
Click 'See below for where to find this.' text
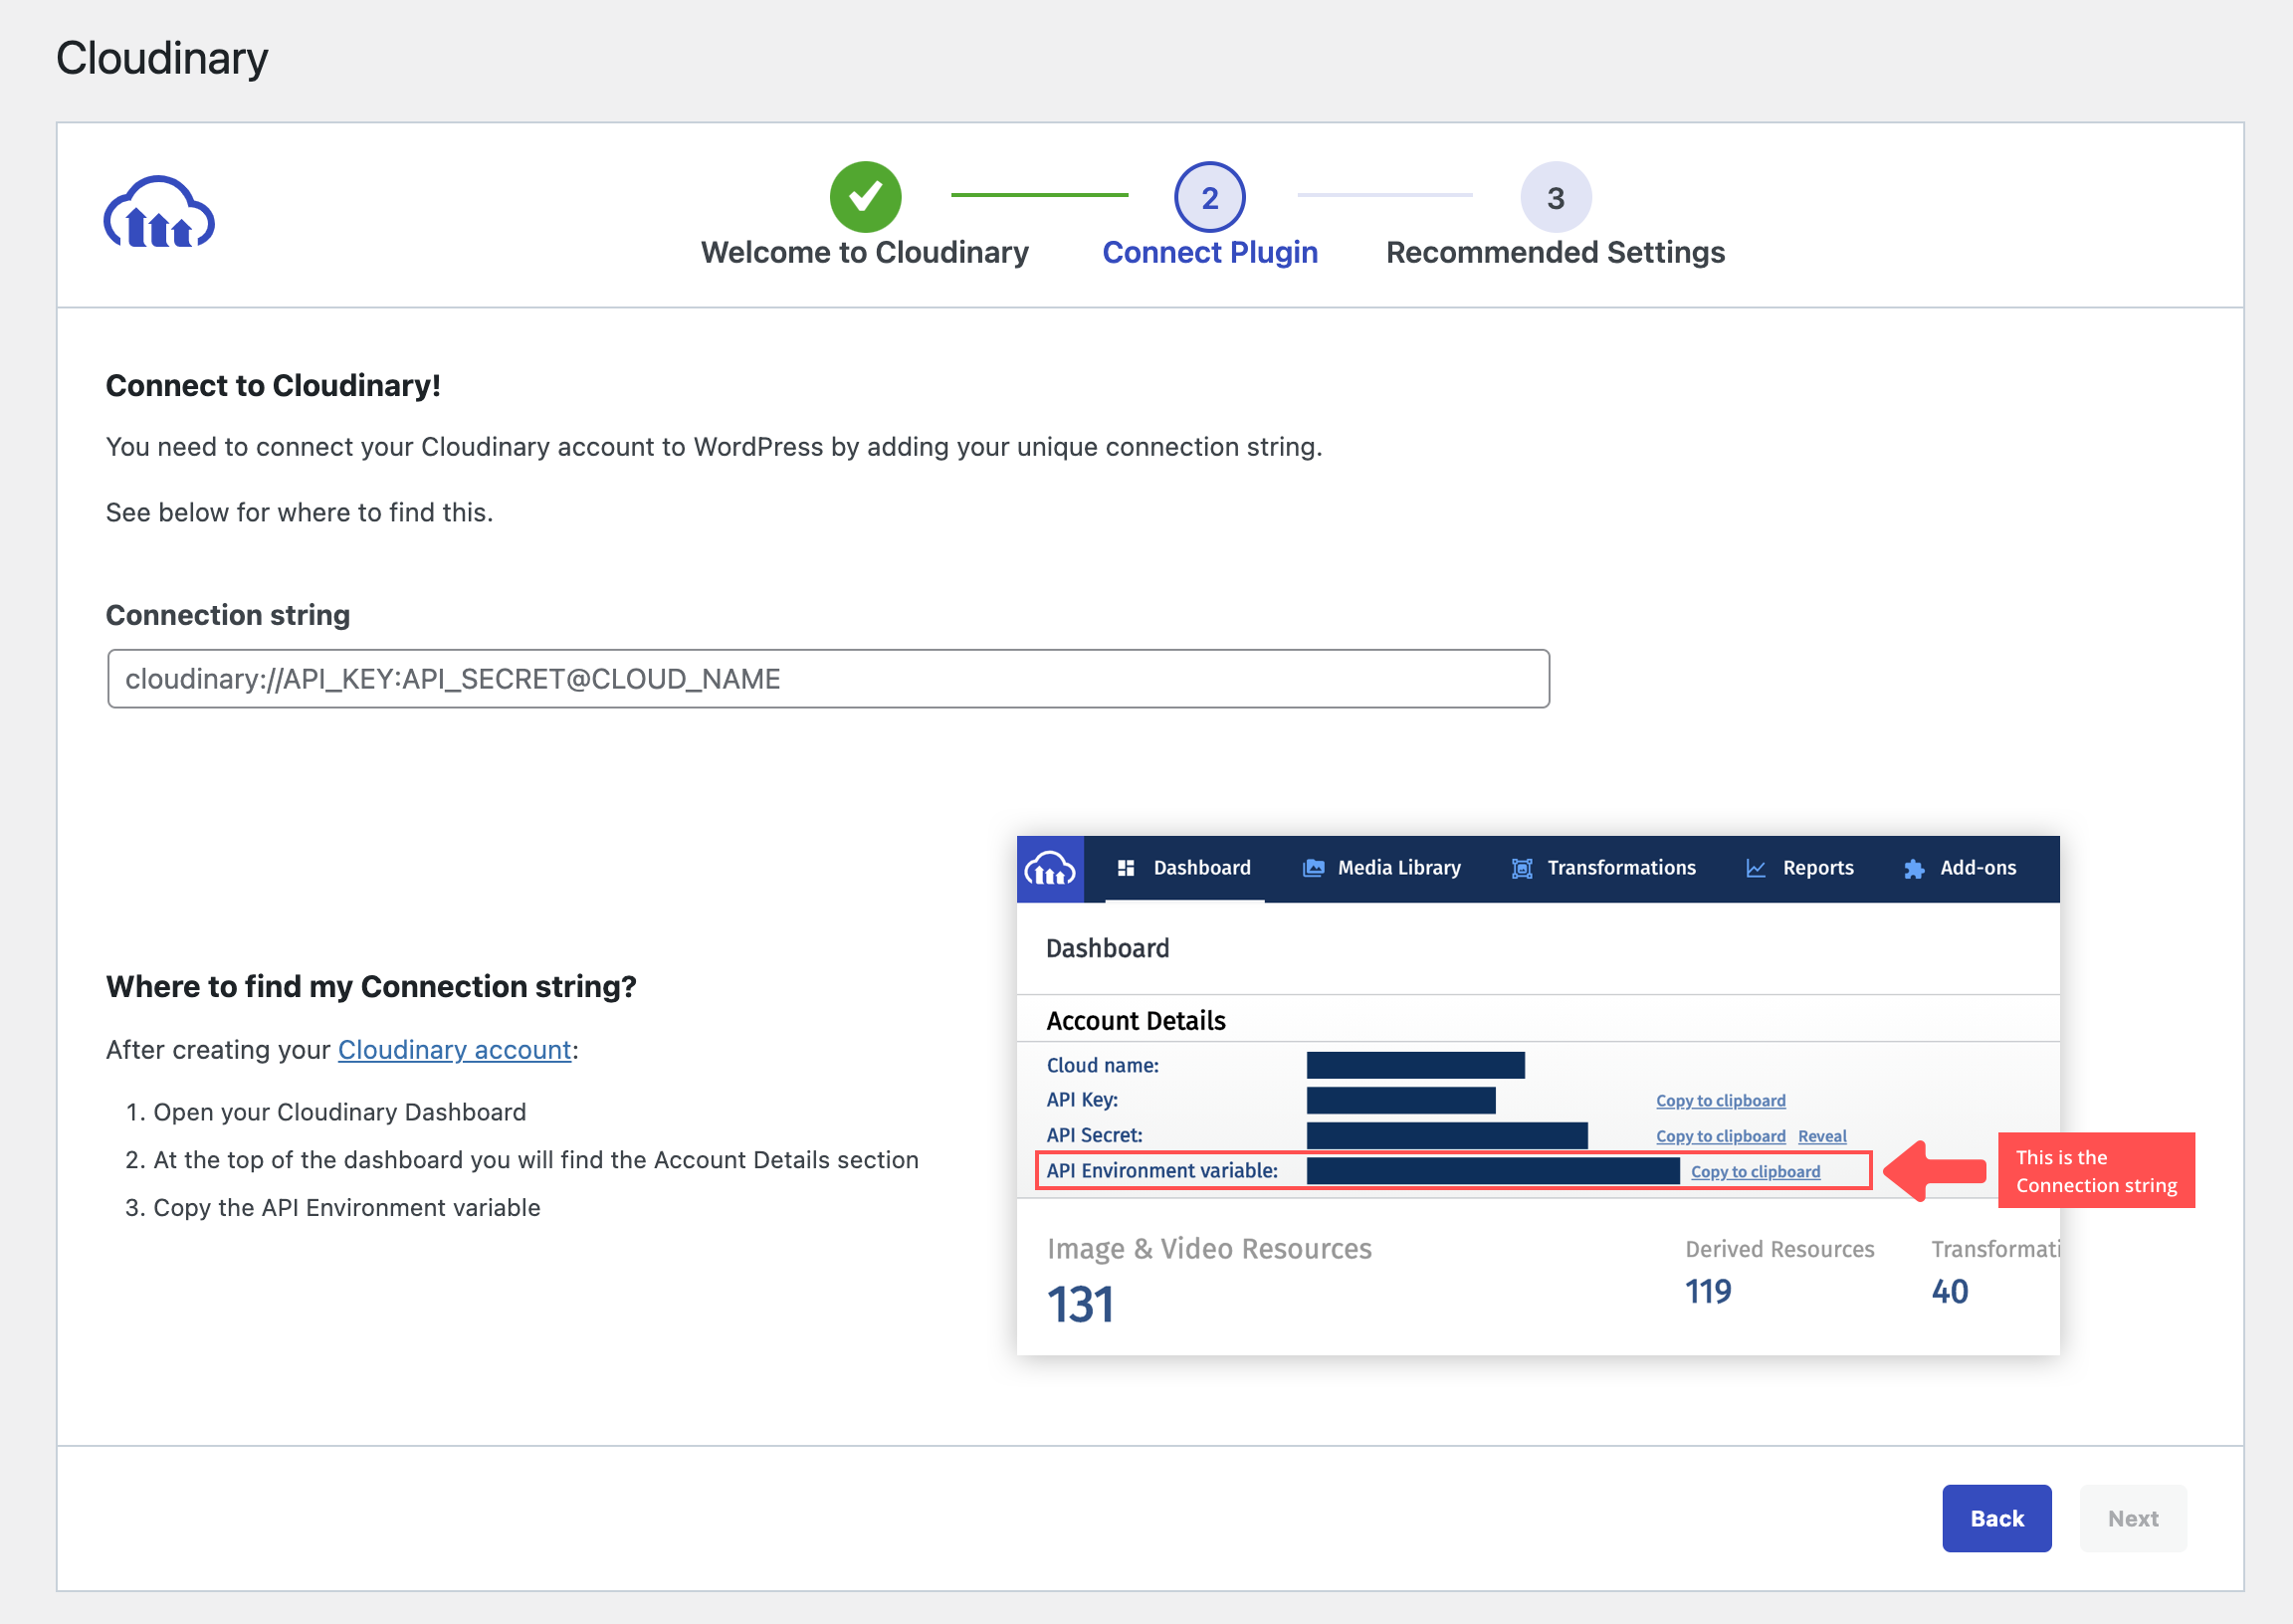click(299, 513)
